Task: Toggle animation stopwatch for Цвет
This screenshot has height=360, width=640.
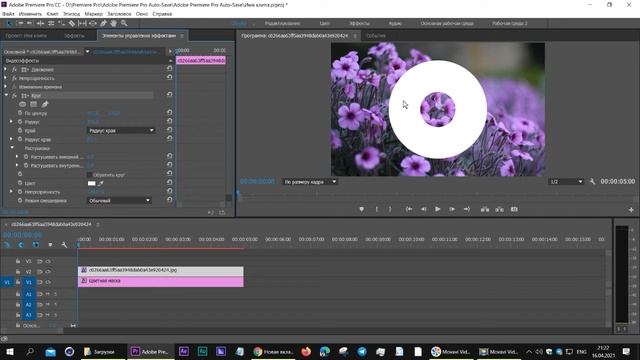Action: click(x=20, y=183)
